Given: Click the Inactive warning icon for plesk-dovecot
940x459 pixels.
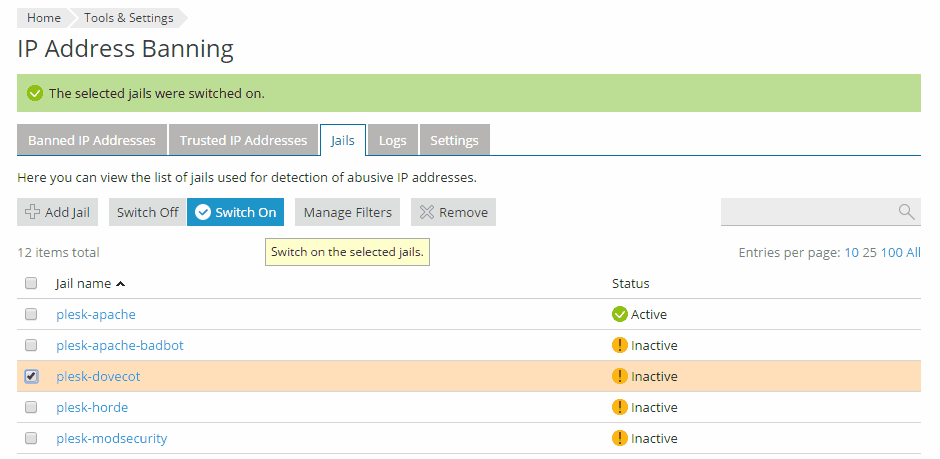Looking at the screenshot, I should click(x=619, y=376).
